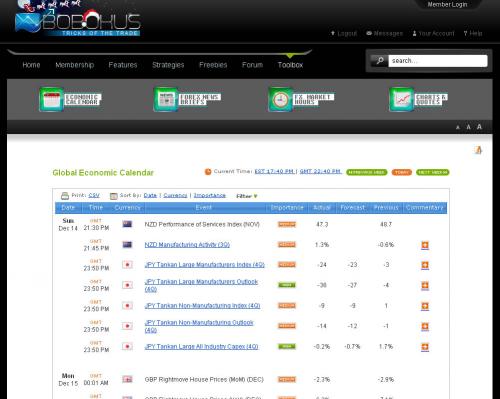Click the green previous week button
Viewport: 500px width, 399px height.
point(367,172)
